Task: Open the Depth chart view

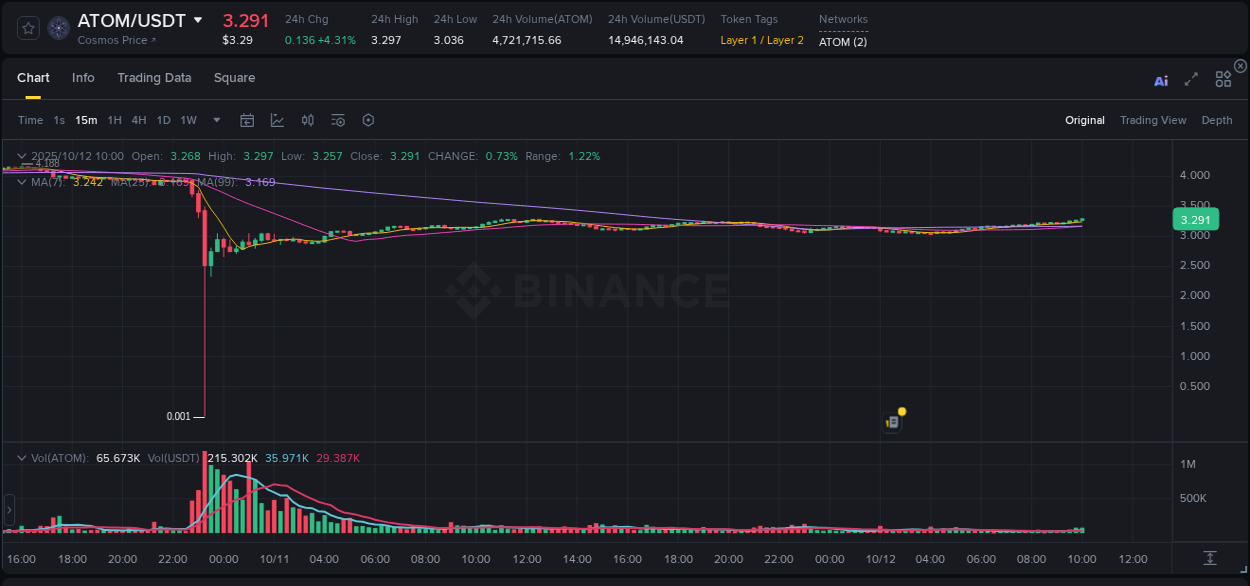Action: (x=1216, y=120)
